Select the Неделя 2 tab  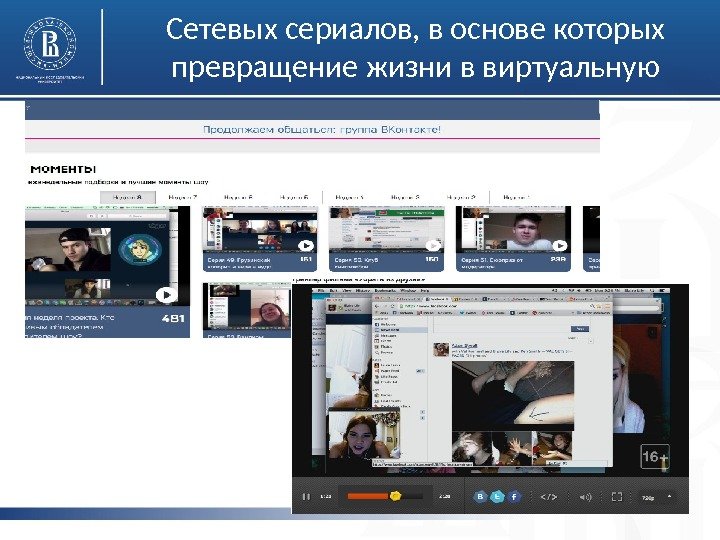click(x=461, y=197)
